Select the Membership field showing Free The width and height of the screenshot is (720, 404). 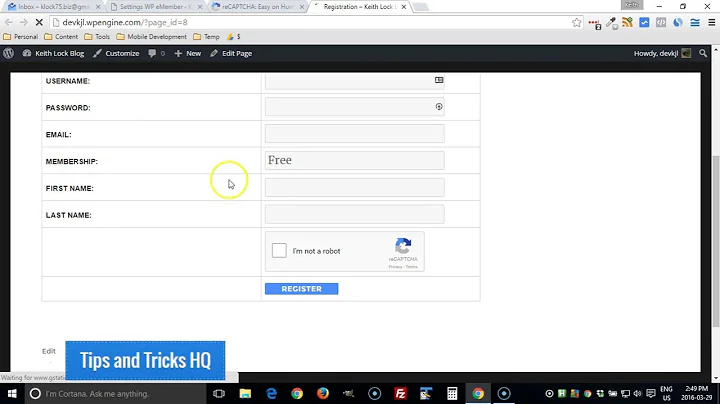354,160
